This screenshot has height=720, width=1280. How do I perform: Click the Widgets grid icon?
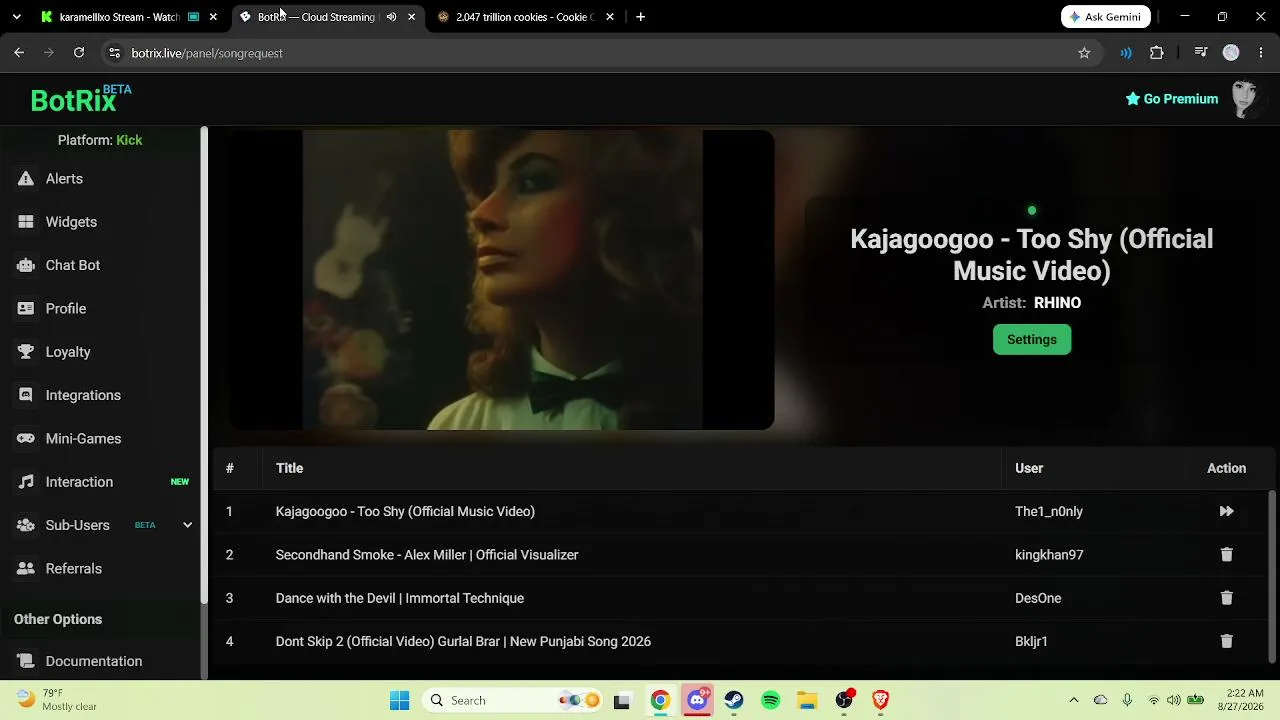(26, 222)
